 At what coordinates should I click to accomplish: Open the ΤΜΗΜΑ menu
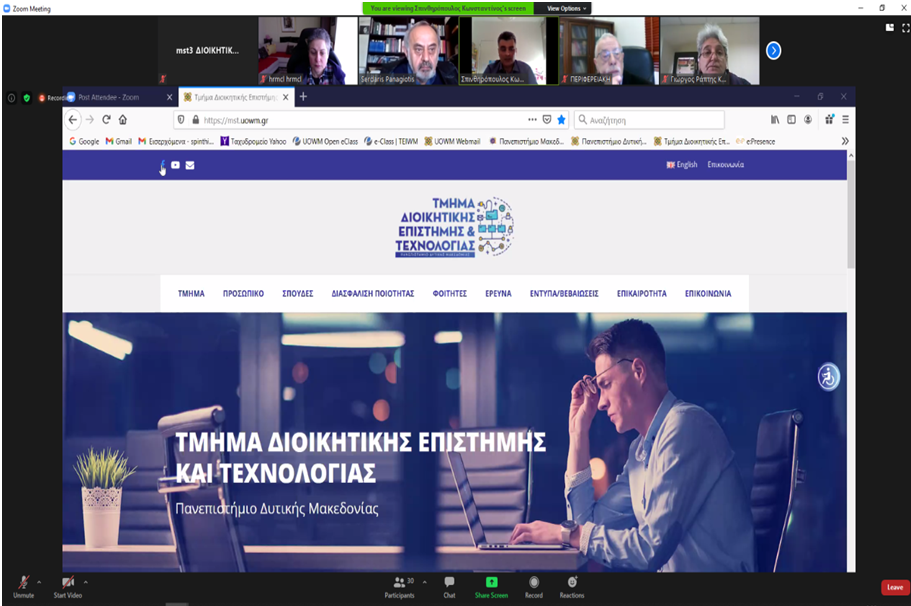pos(191,293)
